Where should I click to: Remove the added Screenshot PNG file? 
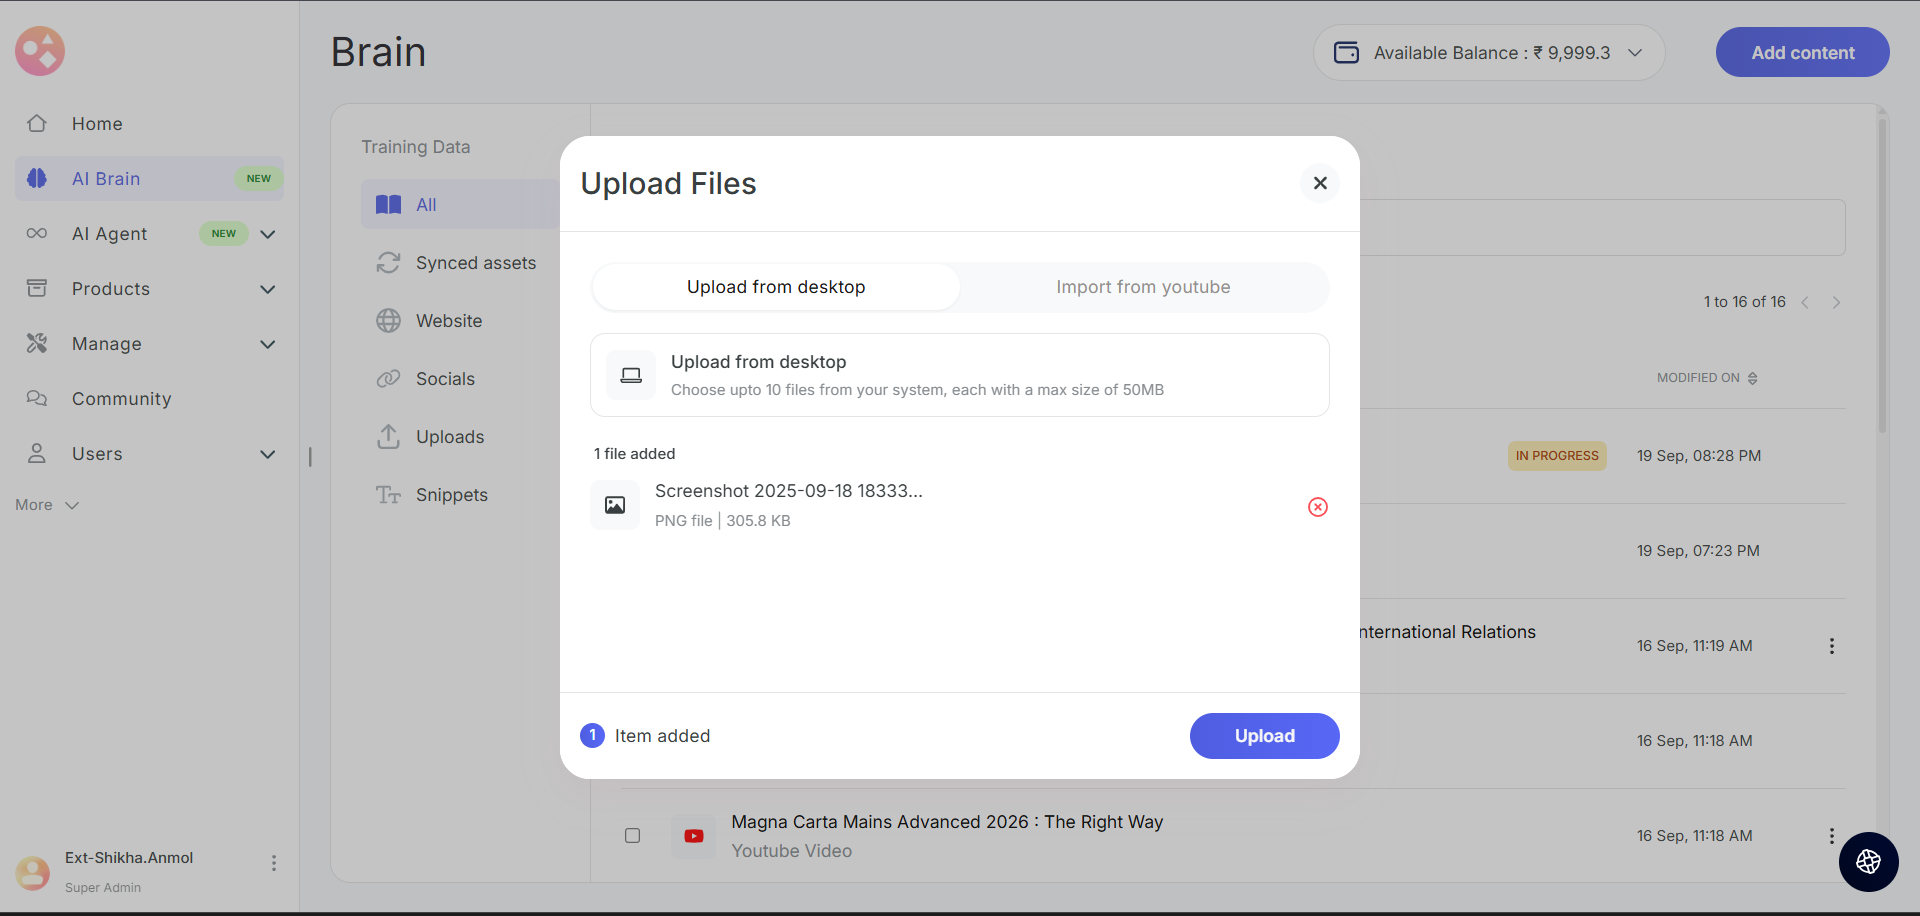point(1318,507)
